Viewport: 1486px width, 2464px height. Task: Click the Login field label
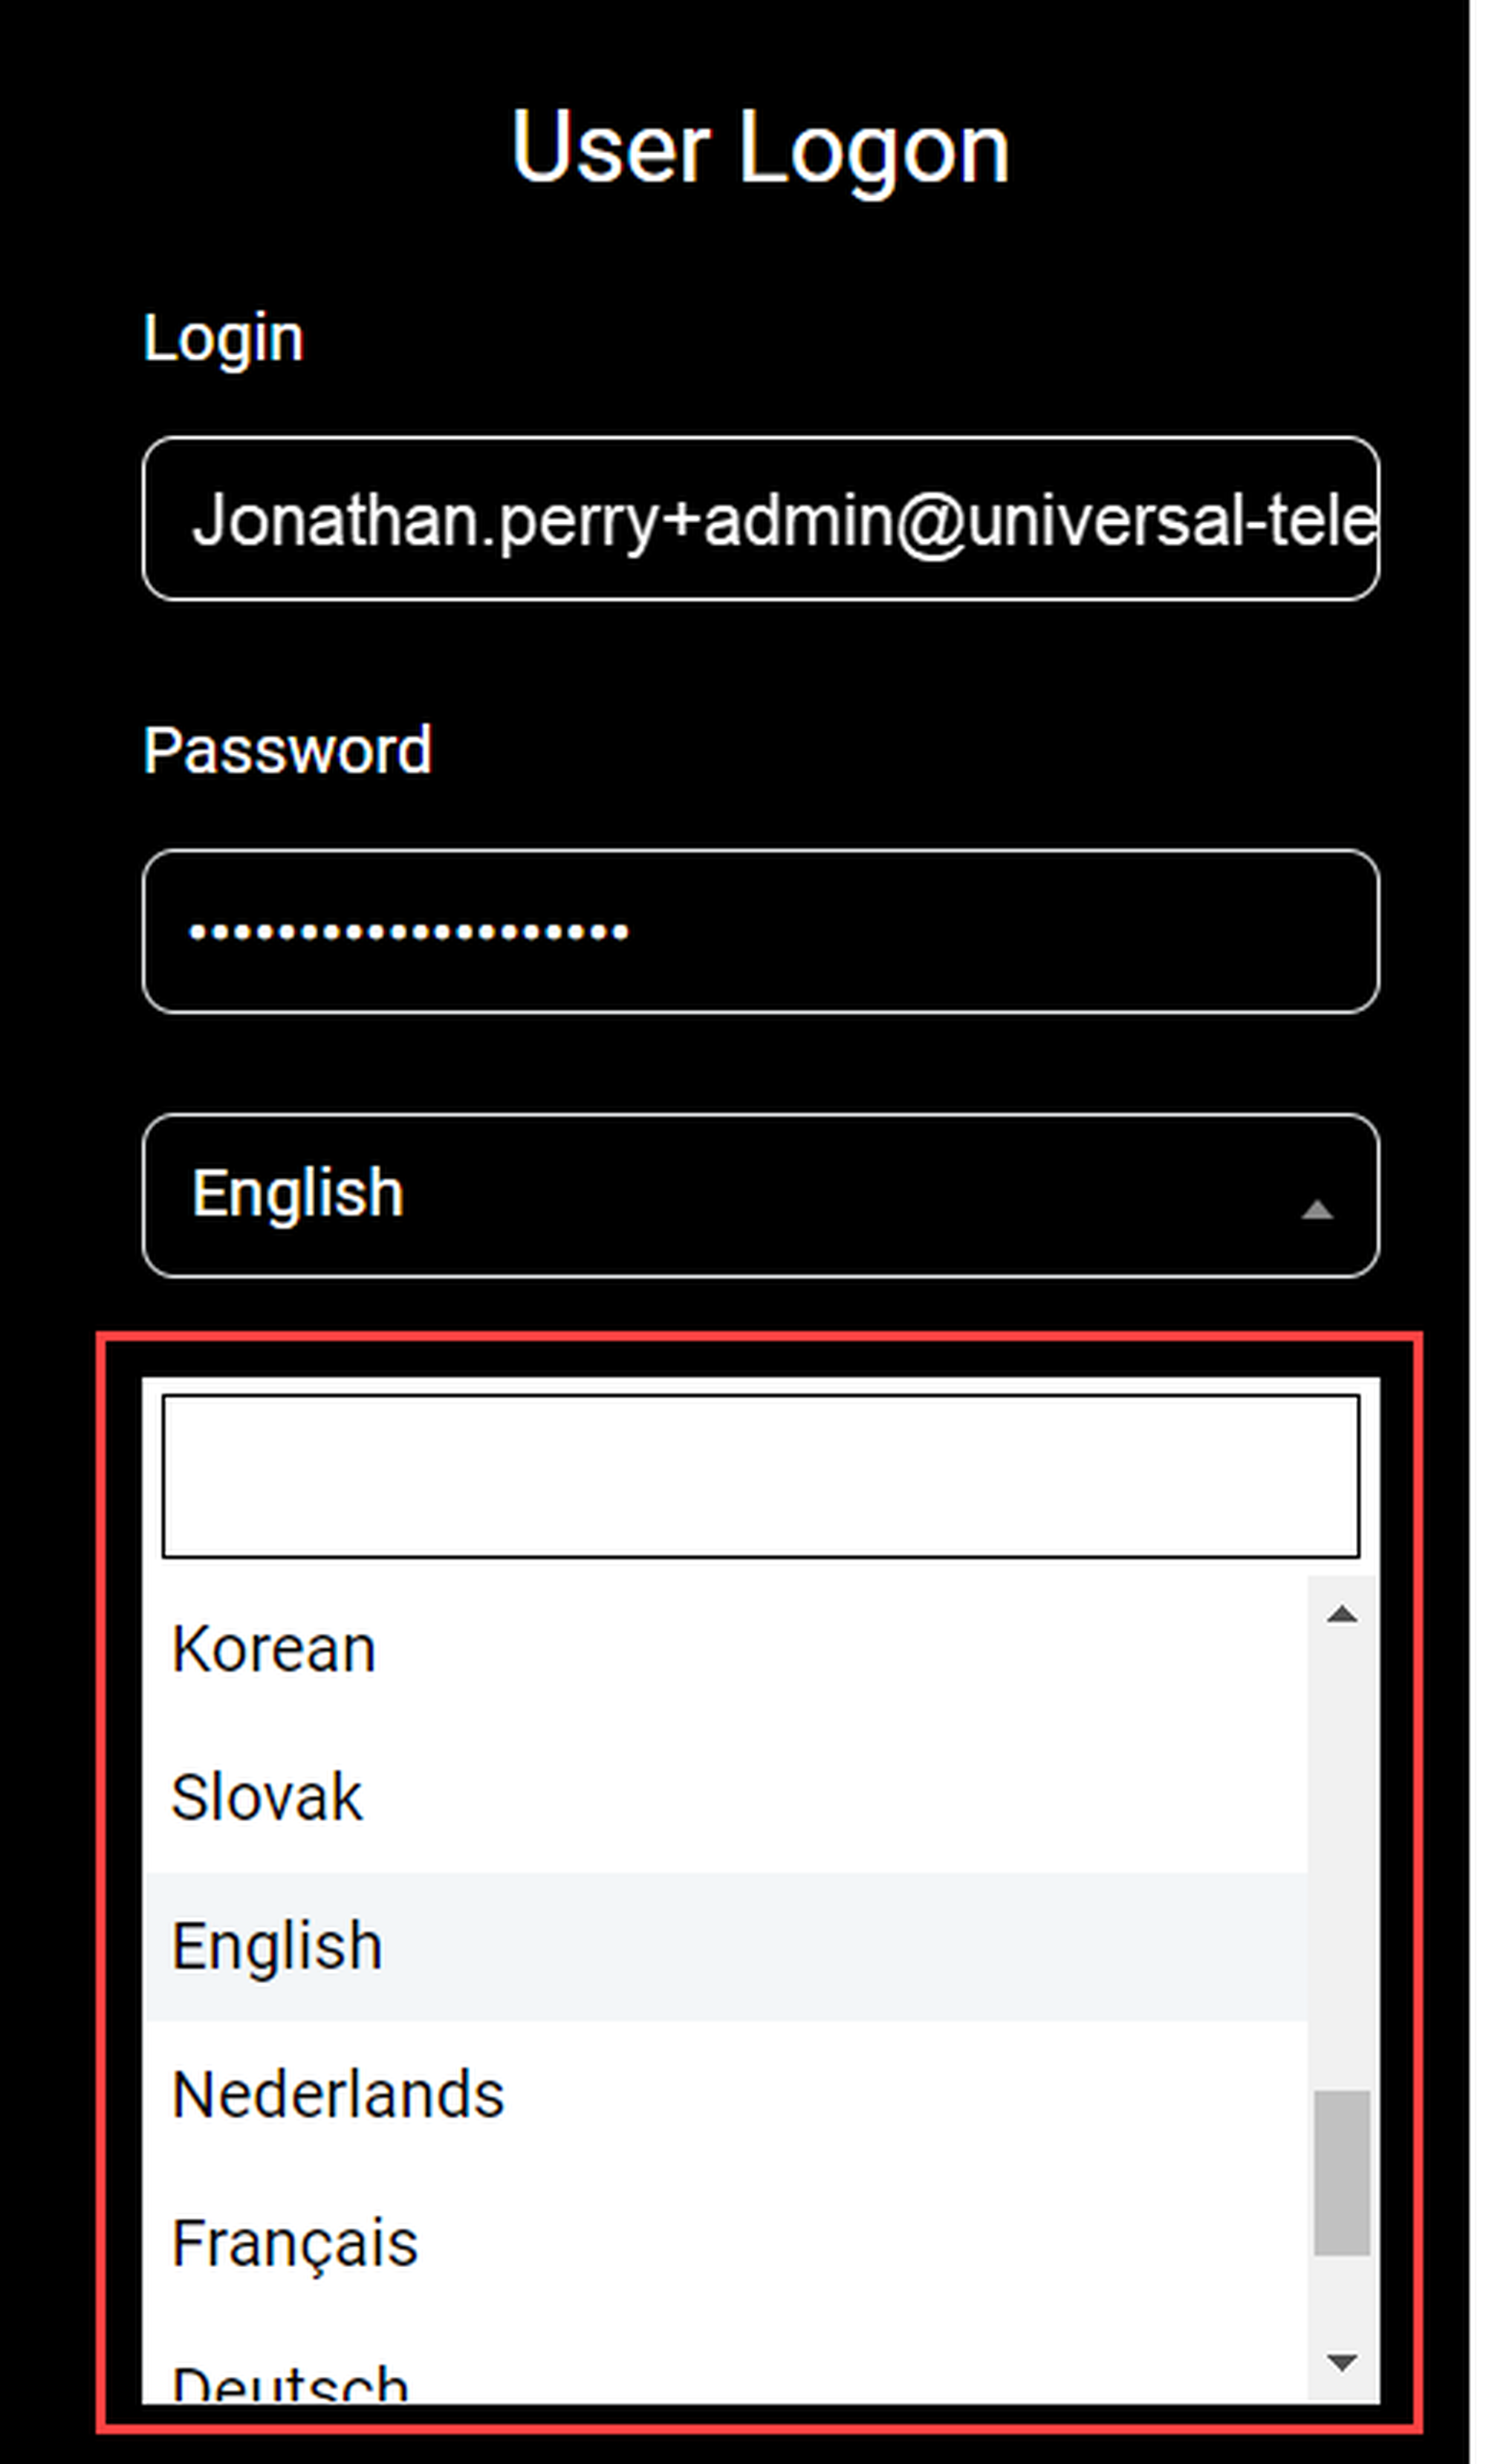(223, 339)
